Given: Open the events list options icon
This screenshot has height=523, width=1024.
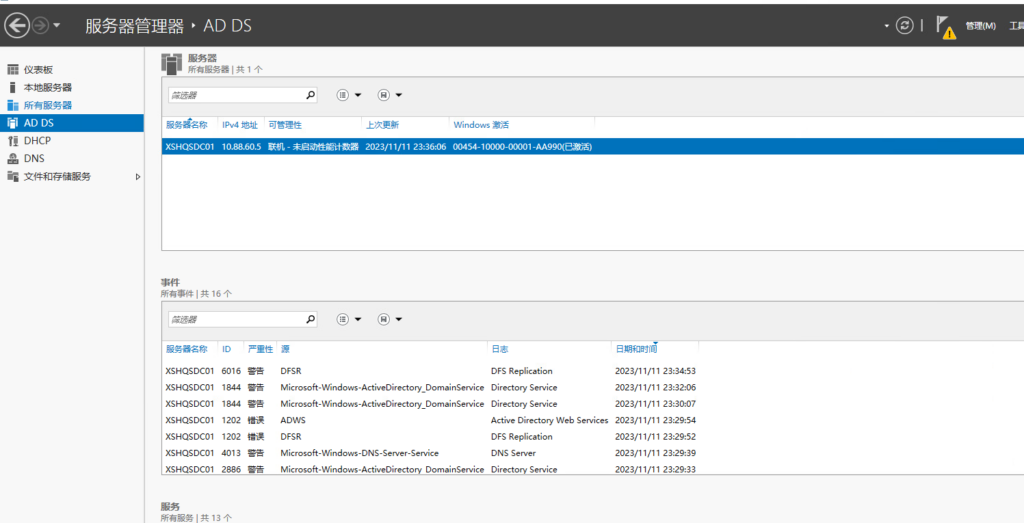Looking at the screenshot, I should point(343,319).
